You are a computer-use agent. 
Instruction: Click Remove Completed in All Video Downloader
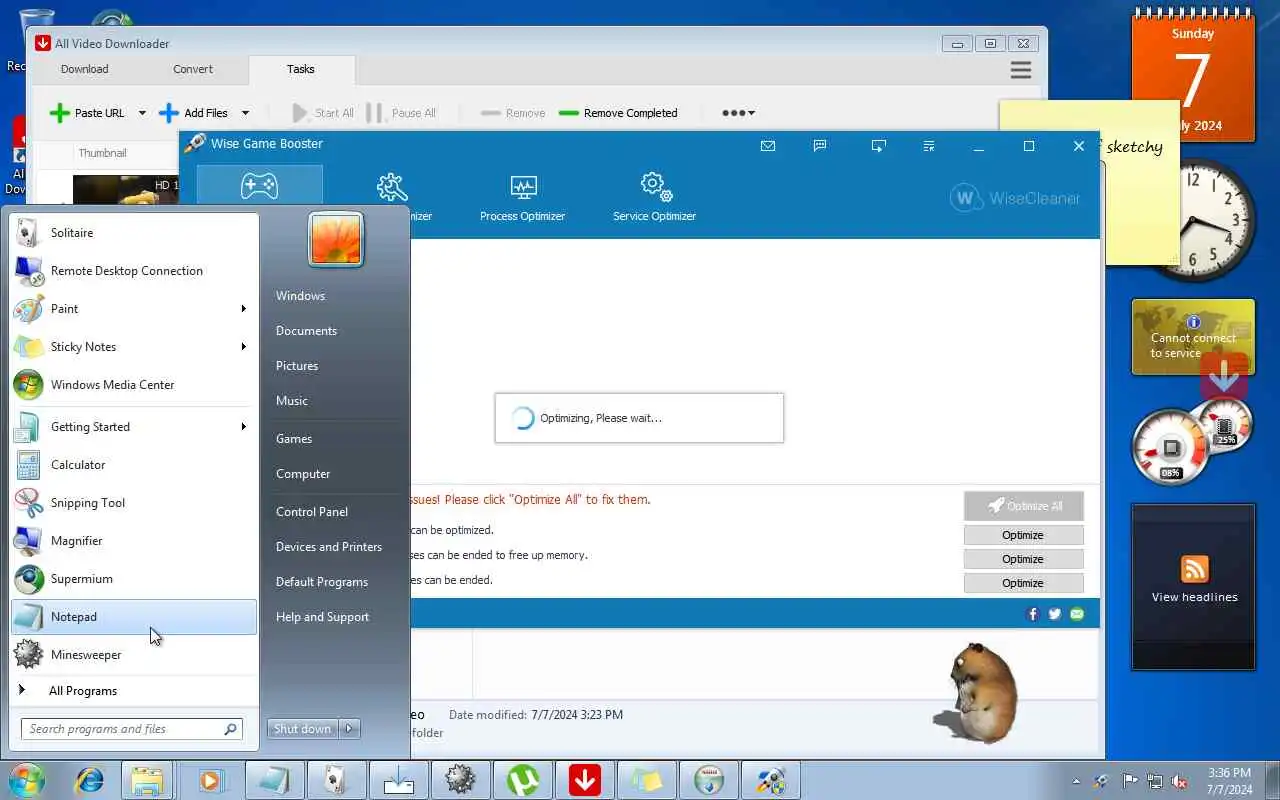[x=618, y=113]
